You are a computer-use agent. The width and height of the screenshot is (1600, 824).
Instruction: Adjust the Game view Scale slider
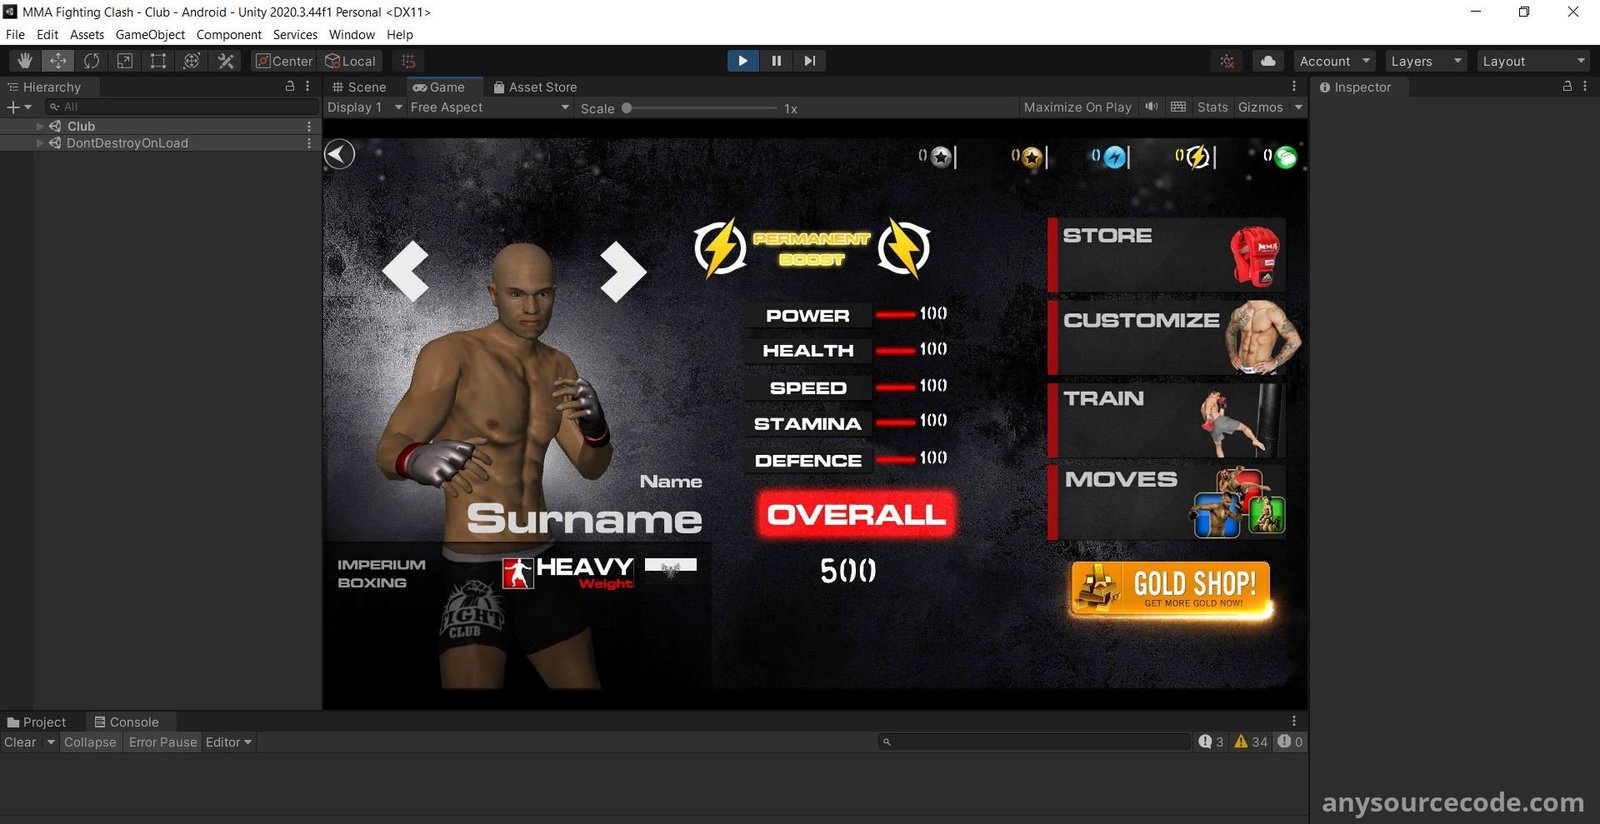coord(627,108)
